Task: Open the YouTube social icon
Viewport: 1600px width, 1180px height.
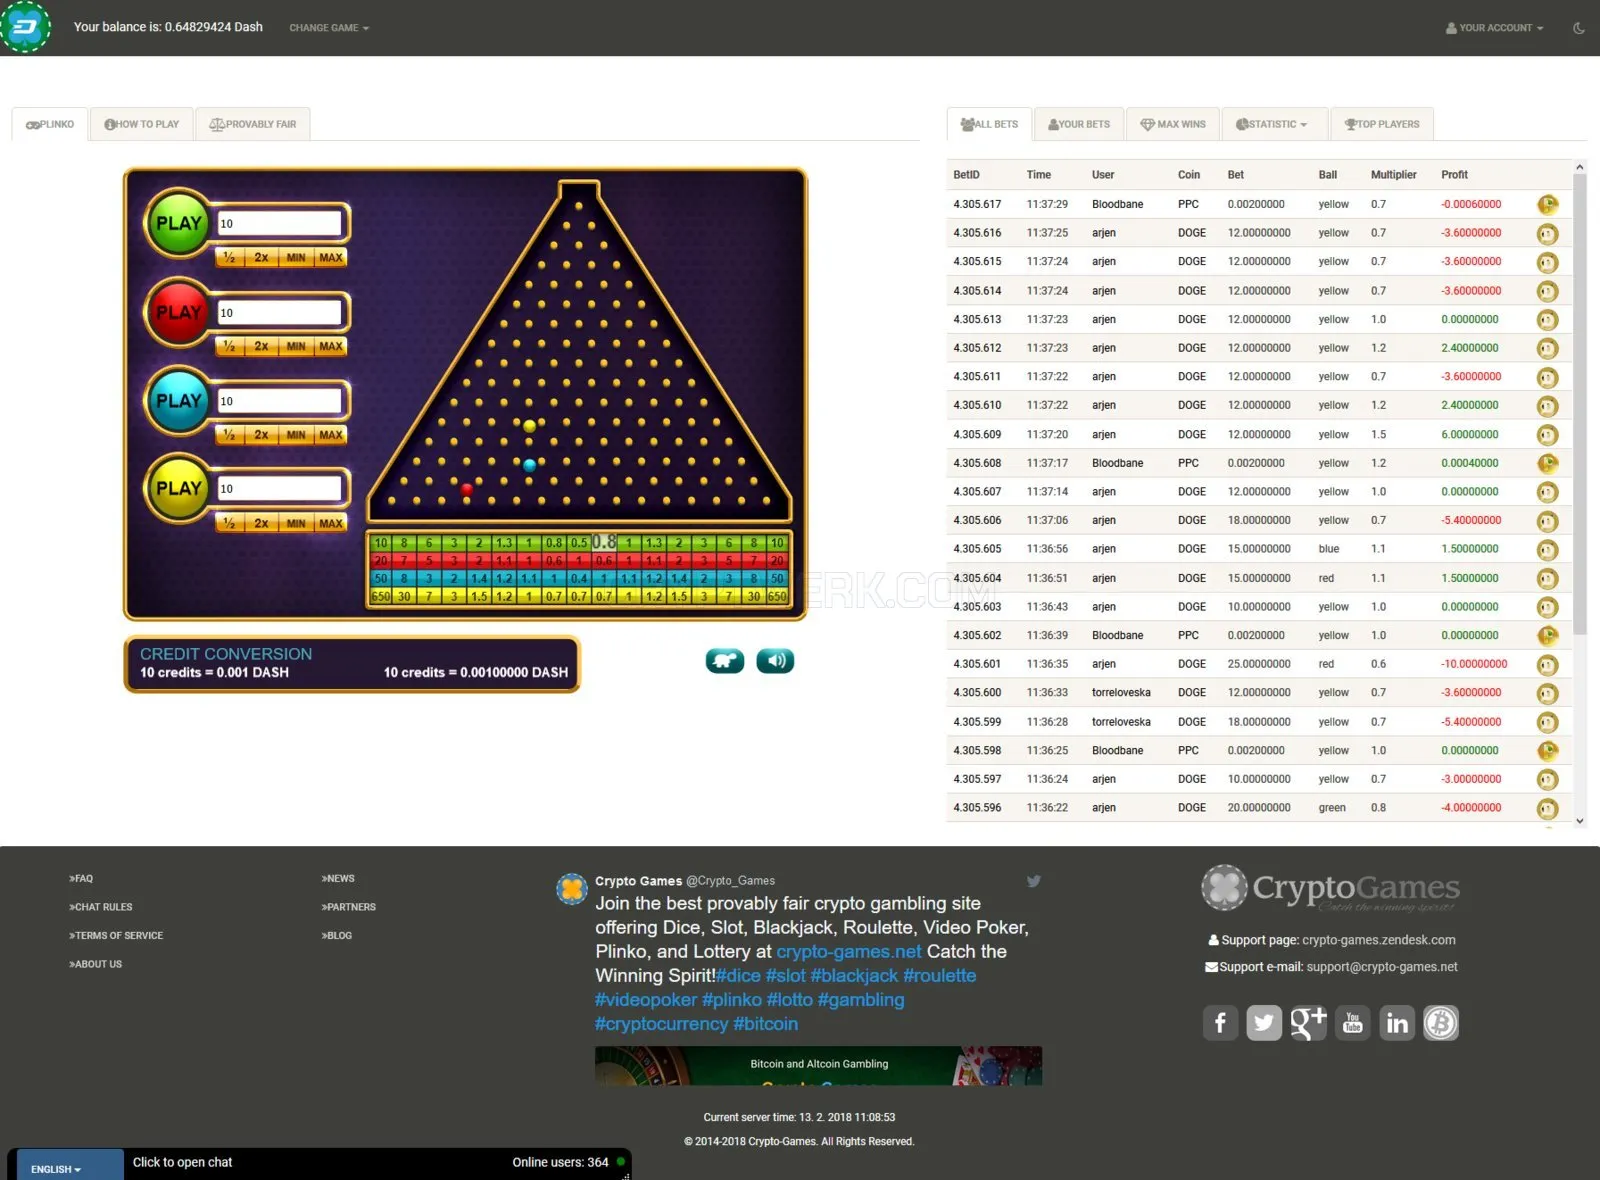Action: click(1353, 1023)
